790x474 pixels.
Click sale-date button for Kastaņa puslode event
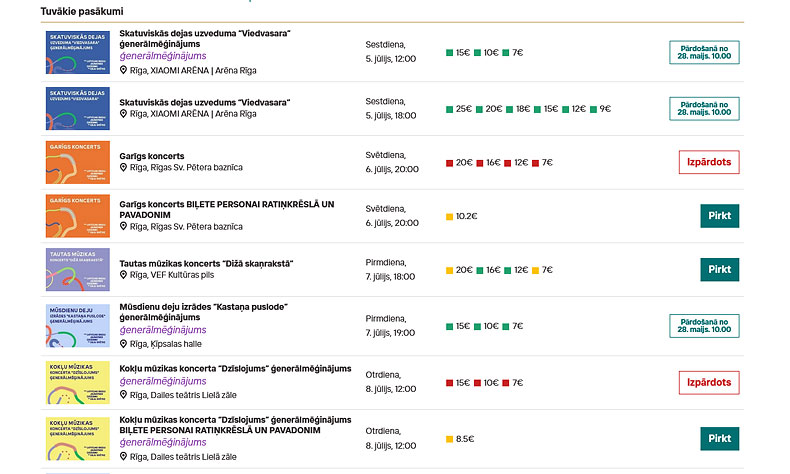704,326
